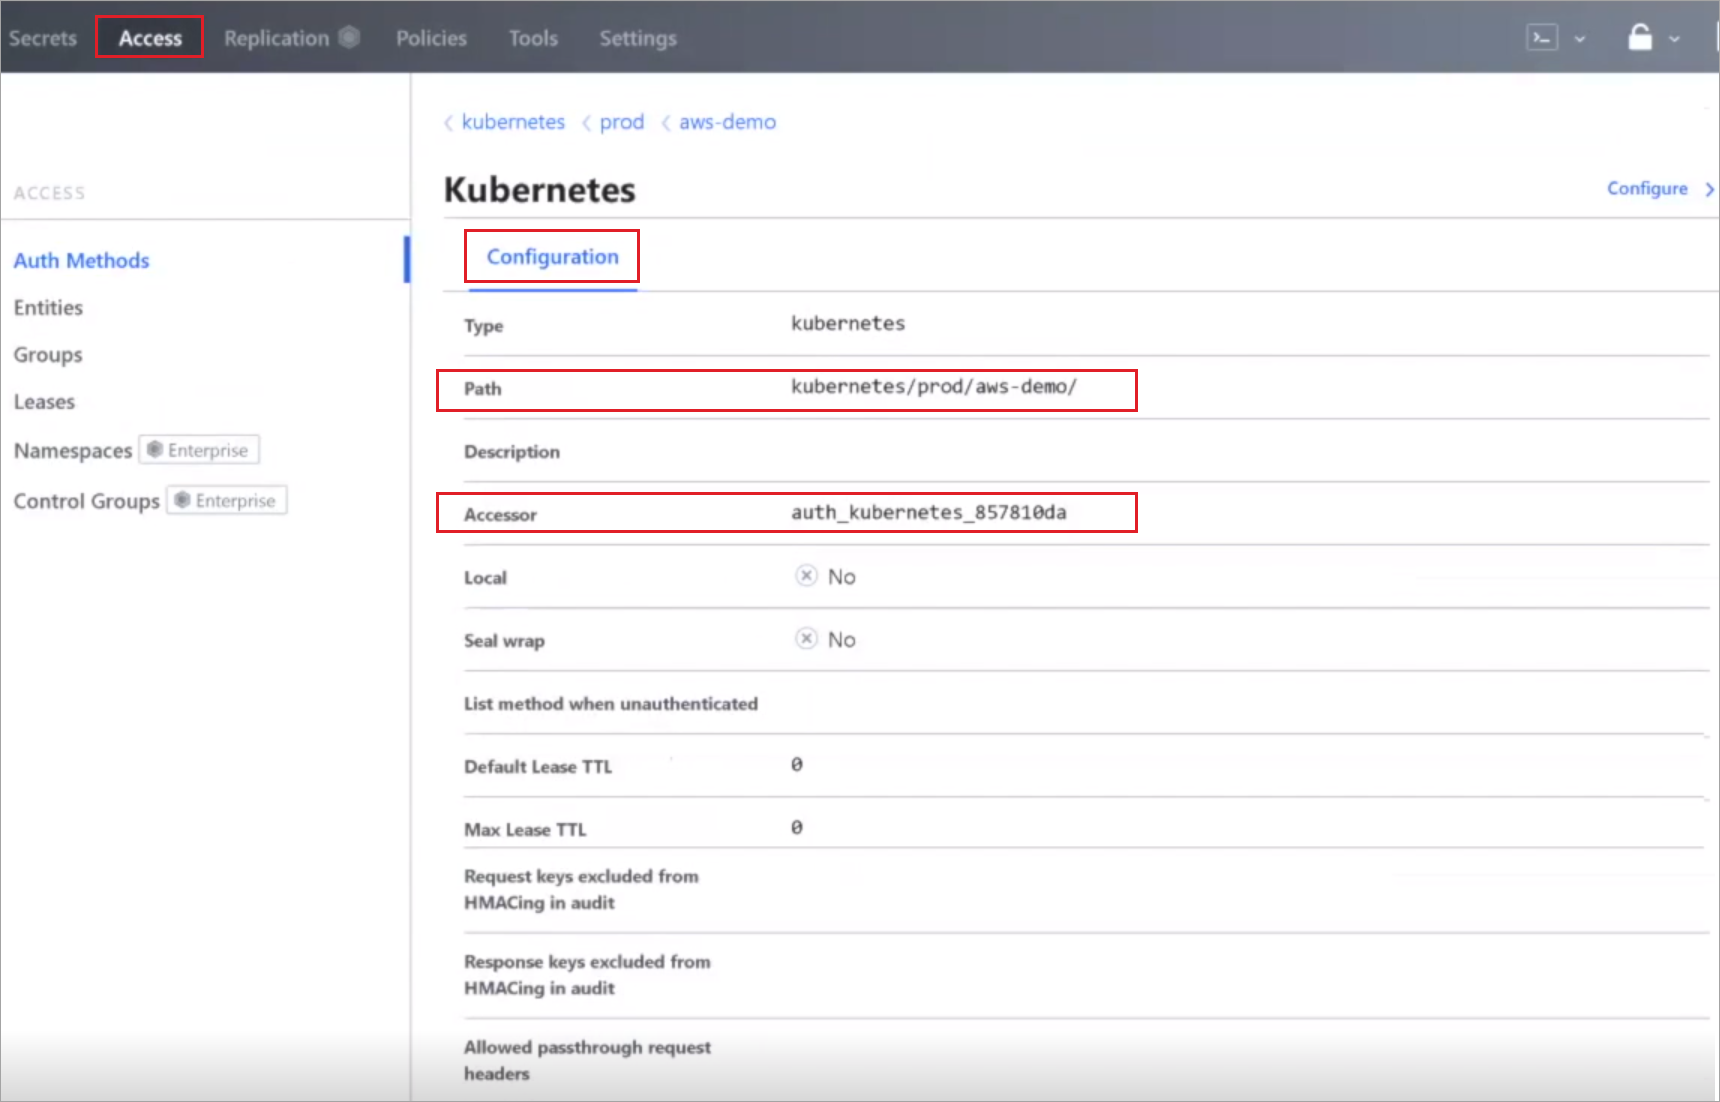Open Leases in the sidebar
The image size is (1720, 1102).
(x=44, y=401)
